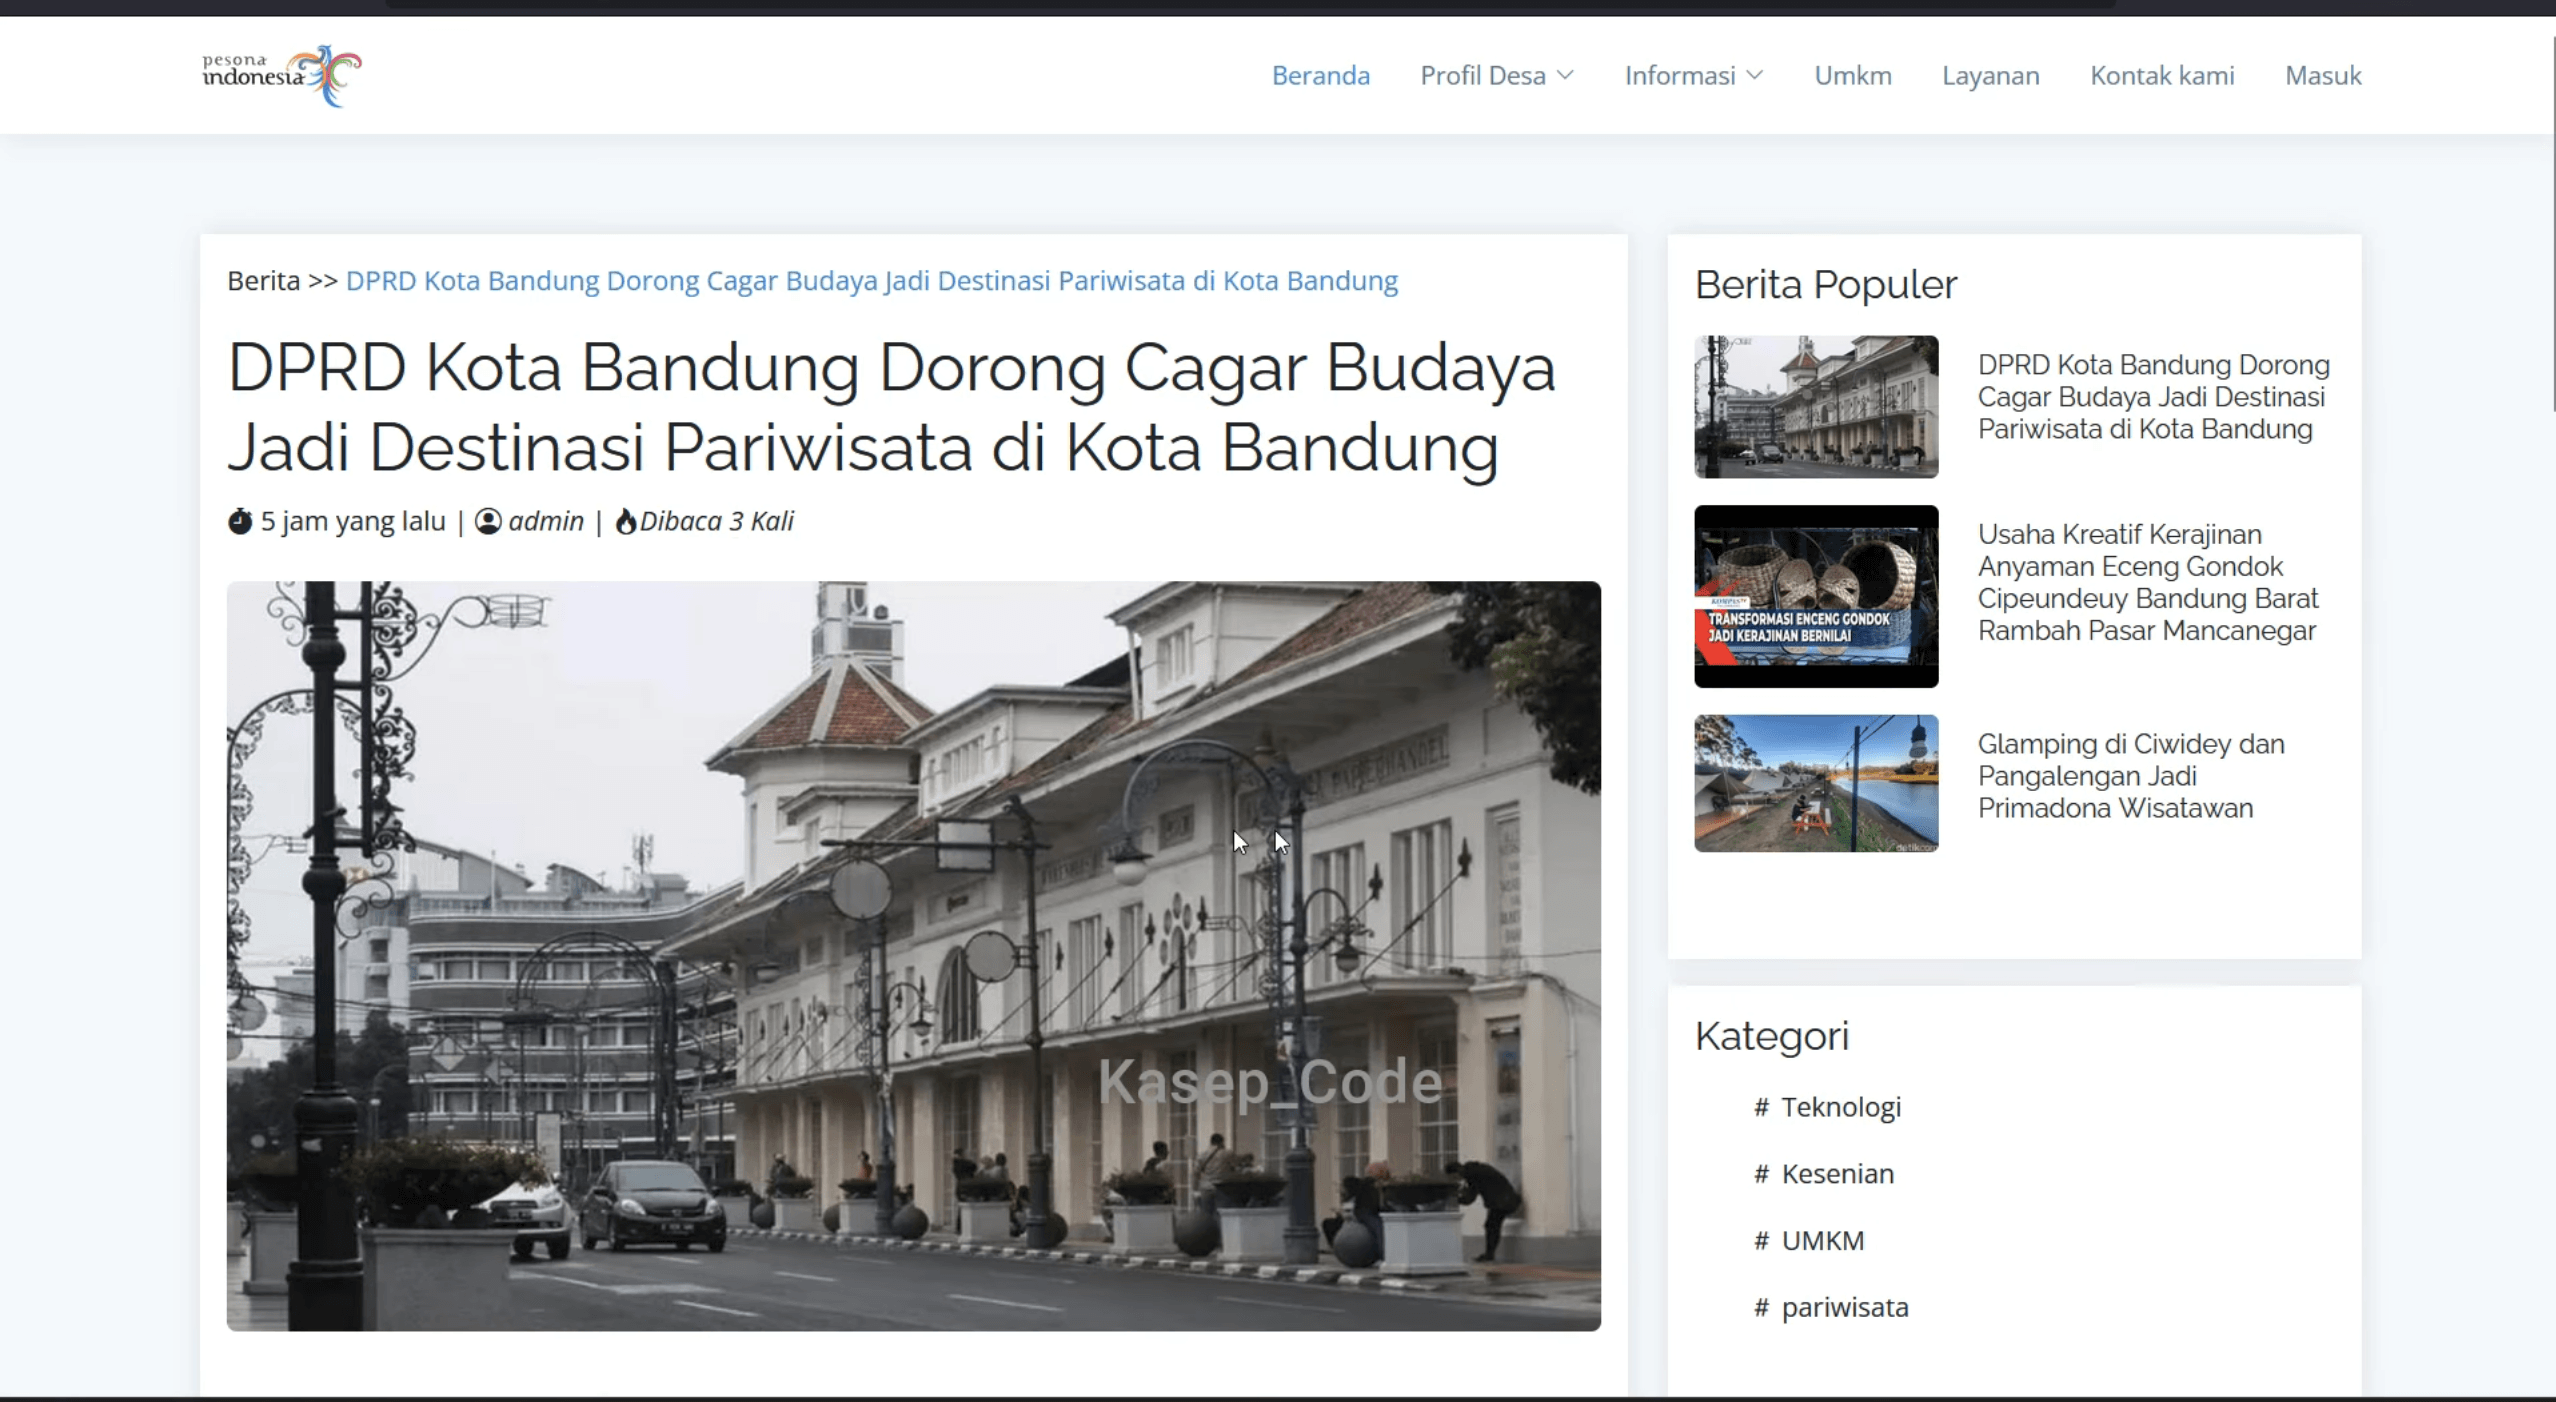Click the 'admin' author name

coord(546,521)
